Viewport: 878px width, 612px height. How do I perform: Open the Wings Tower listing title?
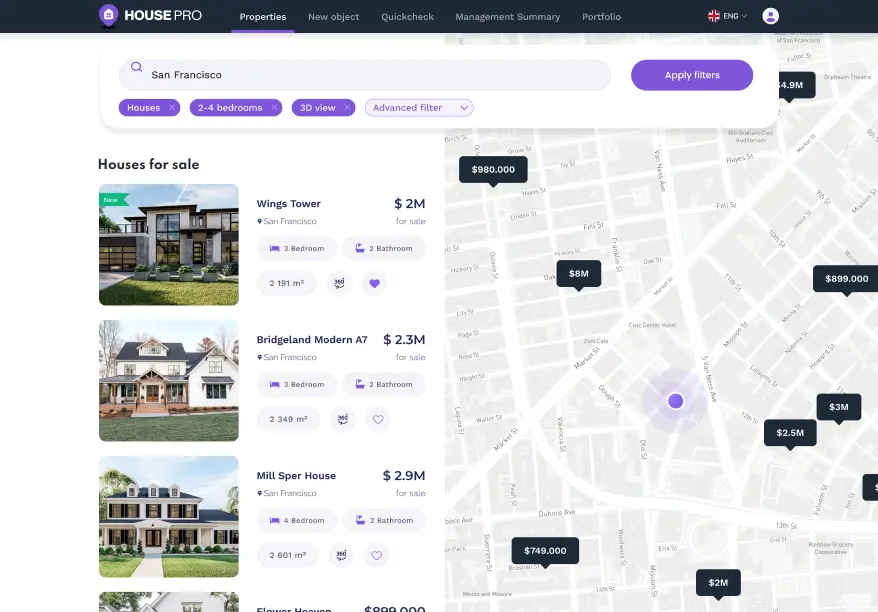[x=289, y=204]
